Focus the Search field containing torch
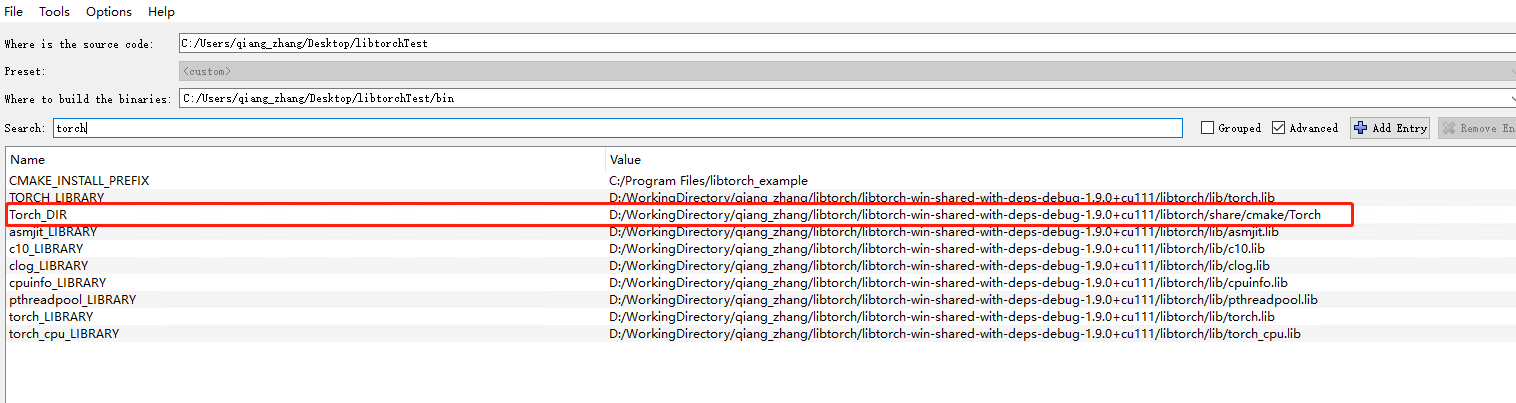The height and width of the screenshot is (403, 1516). (617, 128)
